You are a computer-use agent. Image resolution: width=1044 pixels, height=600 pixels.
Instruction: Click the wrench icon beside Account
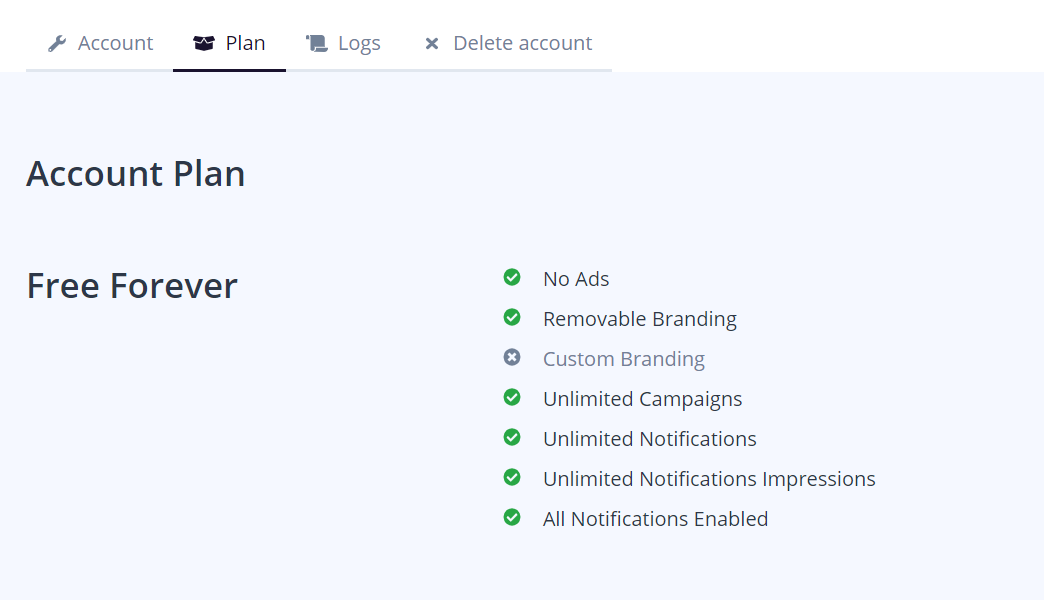tap(57, 43)
